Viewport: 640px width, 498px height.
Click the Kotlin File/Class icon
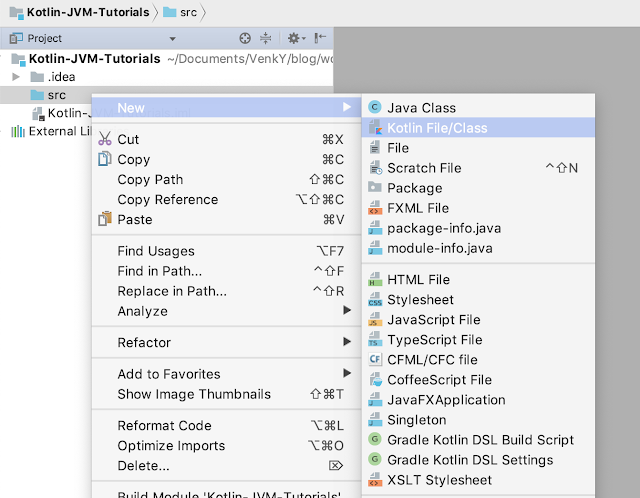click(x=375, y=127)
